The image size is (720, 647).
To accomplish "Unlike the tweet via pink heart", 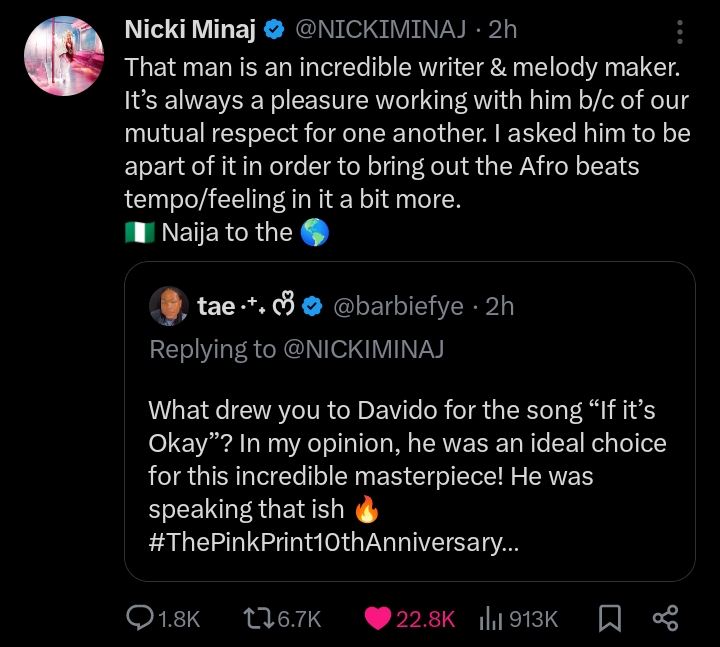I will coord(377,618).
